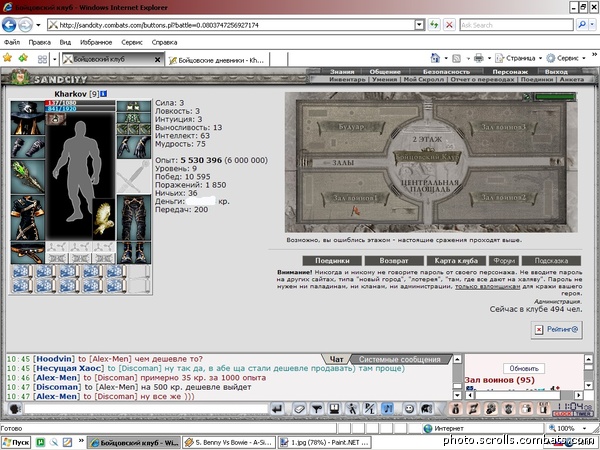
Task: Open the search provider dropdown arrow
Action: click(x=592, y=25)
